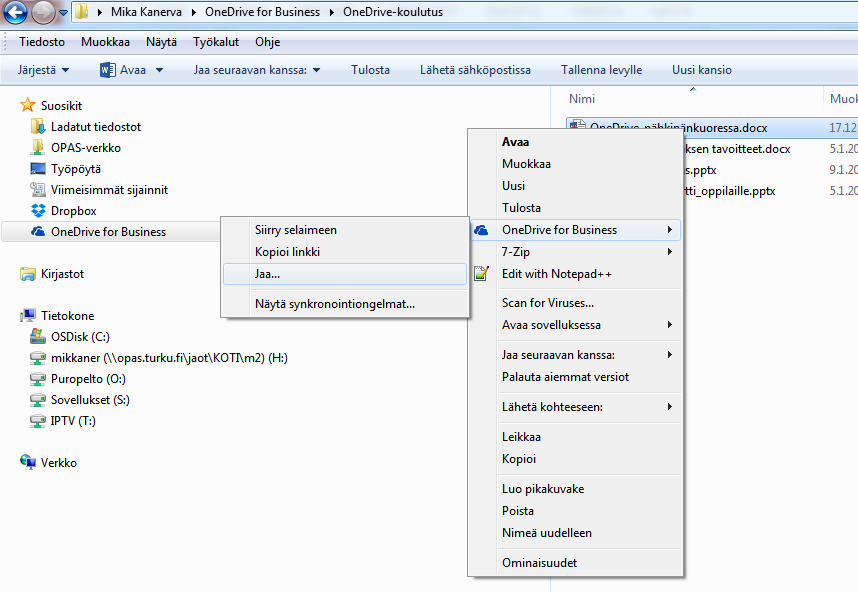Click OneDrive for Business cloud icon in sidebar
This screenshot has width=858, height=592.
click(38, 231)
